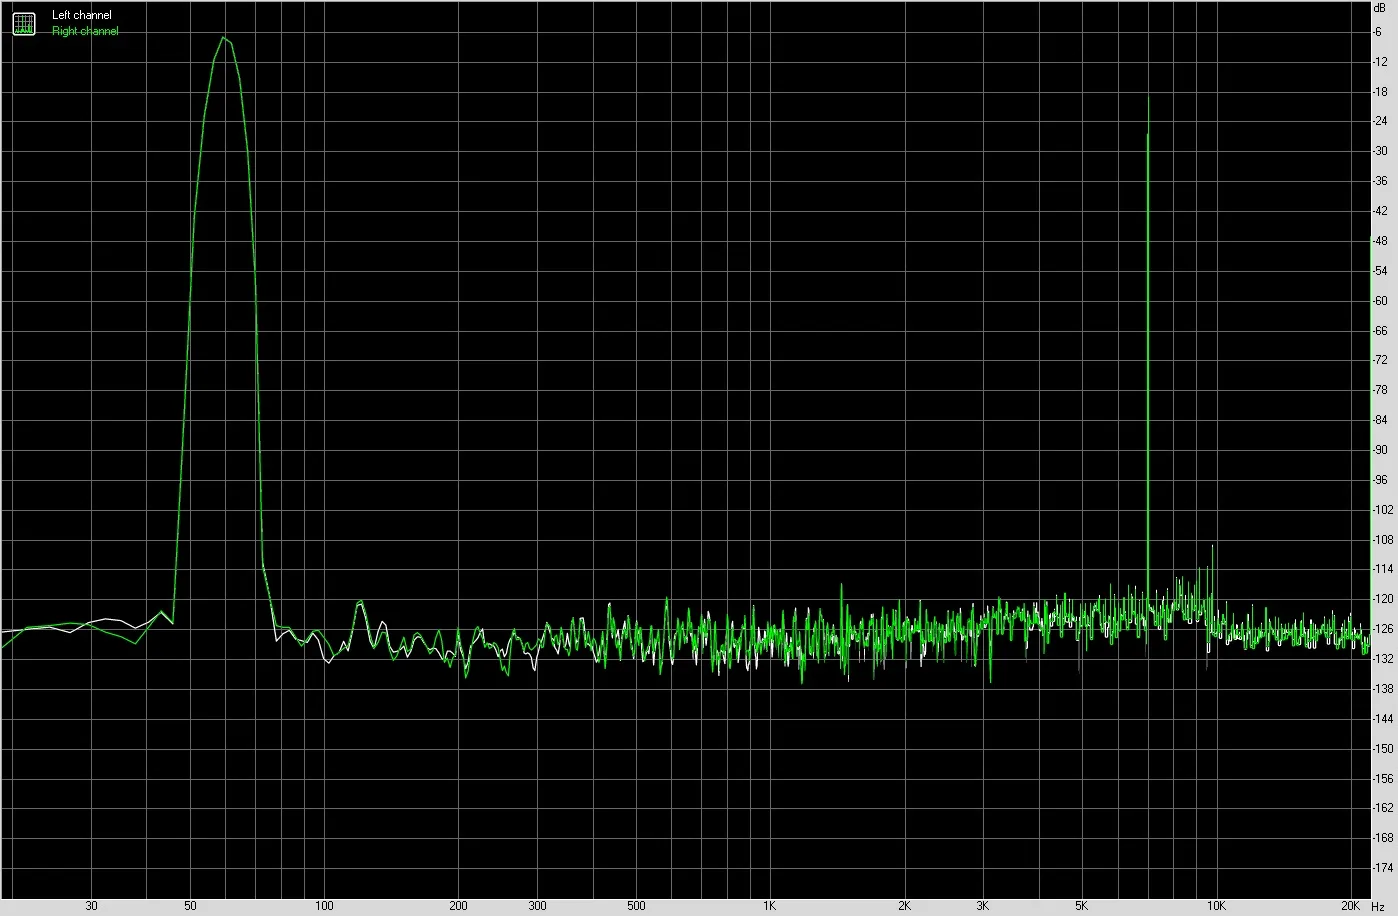
Task: Click the "5K" frequency axis label
Action: (1081, 906)
